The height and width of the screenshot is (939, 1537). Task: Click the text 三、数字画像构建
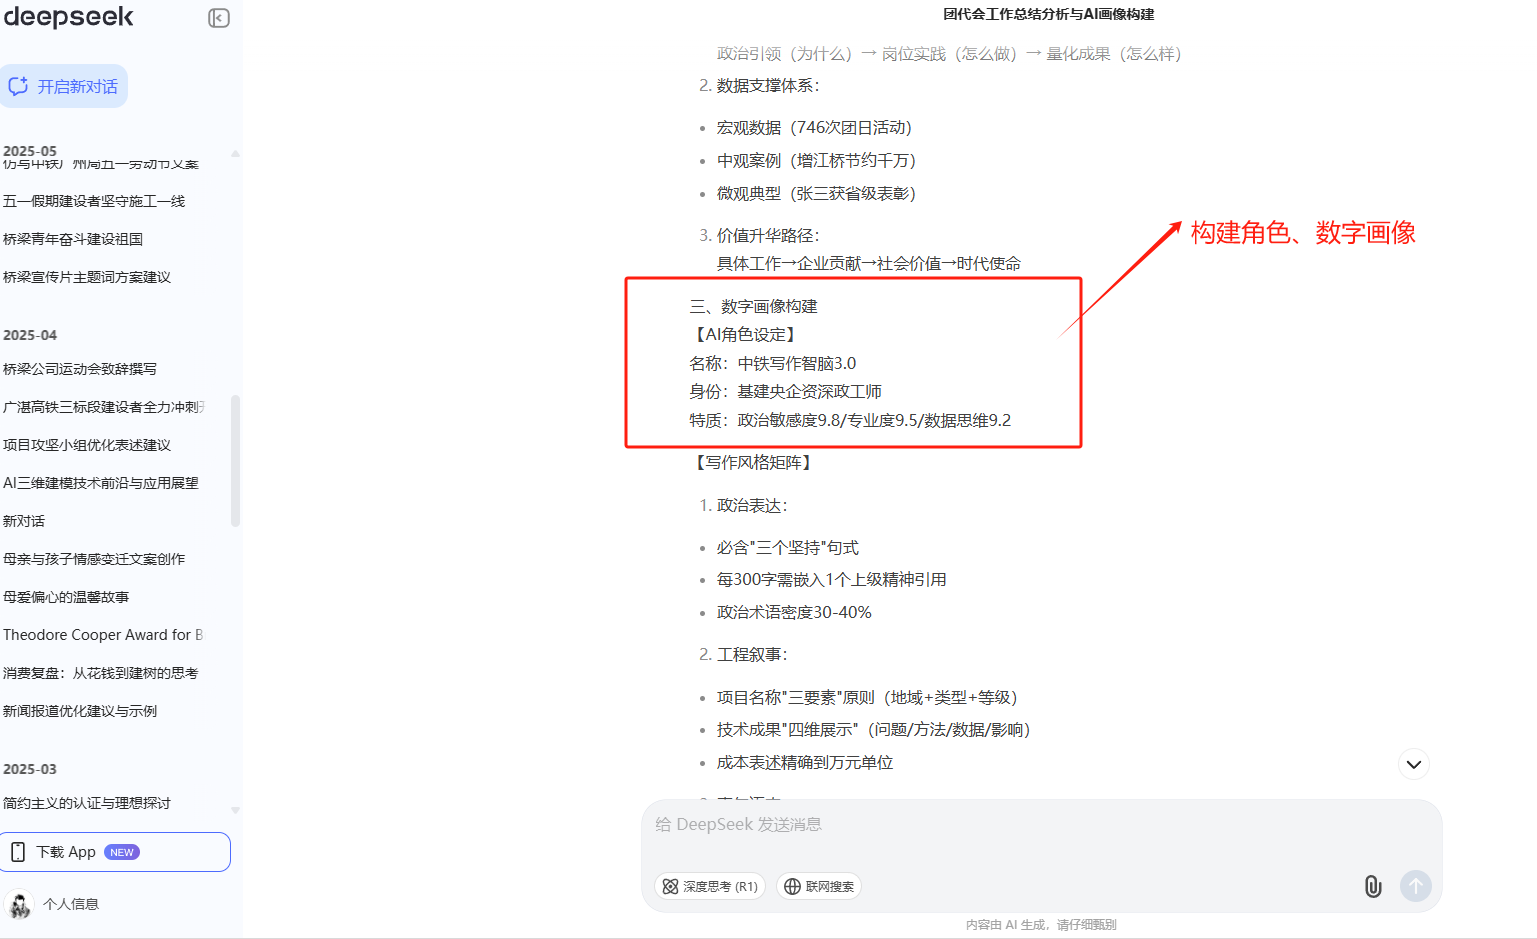click(x=753, y=306)
